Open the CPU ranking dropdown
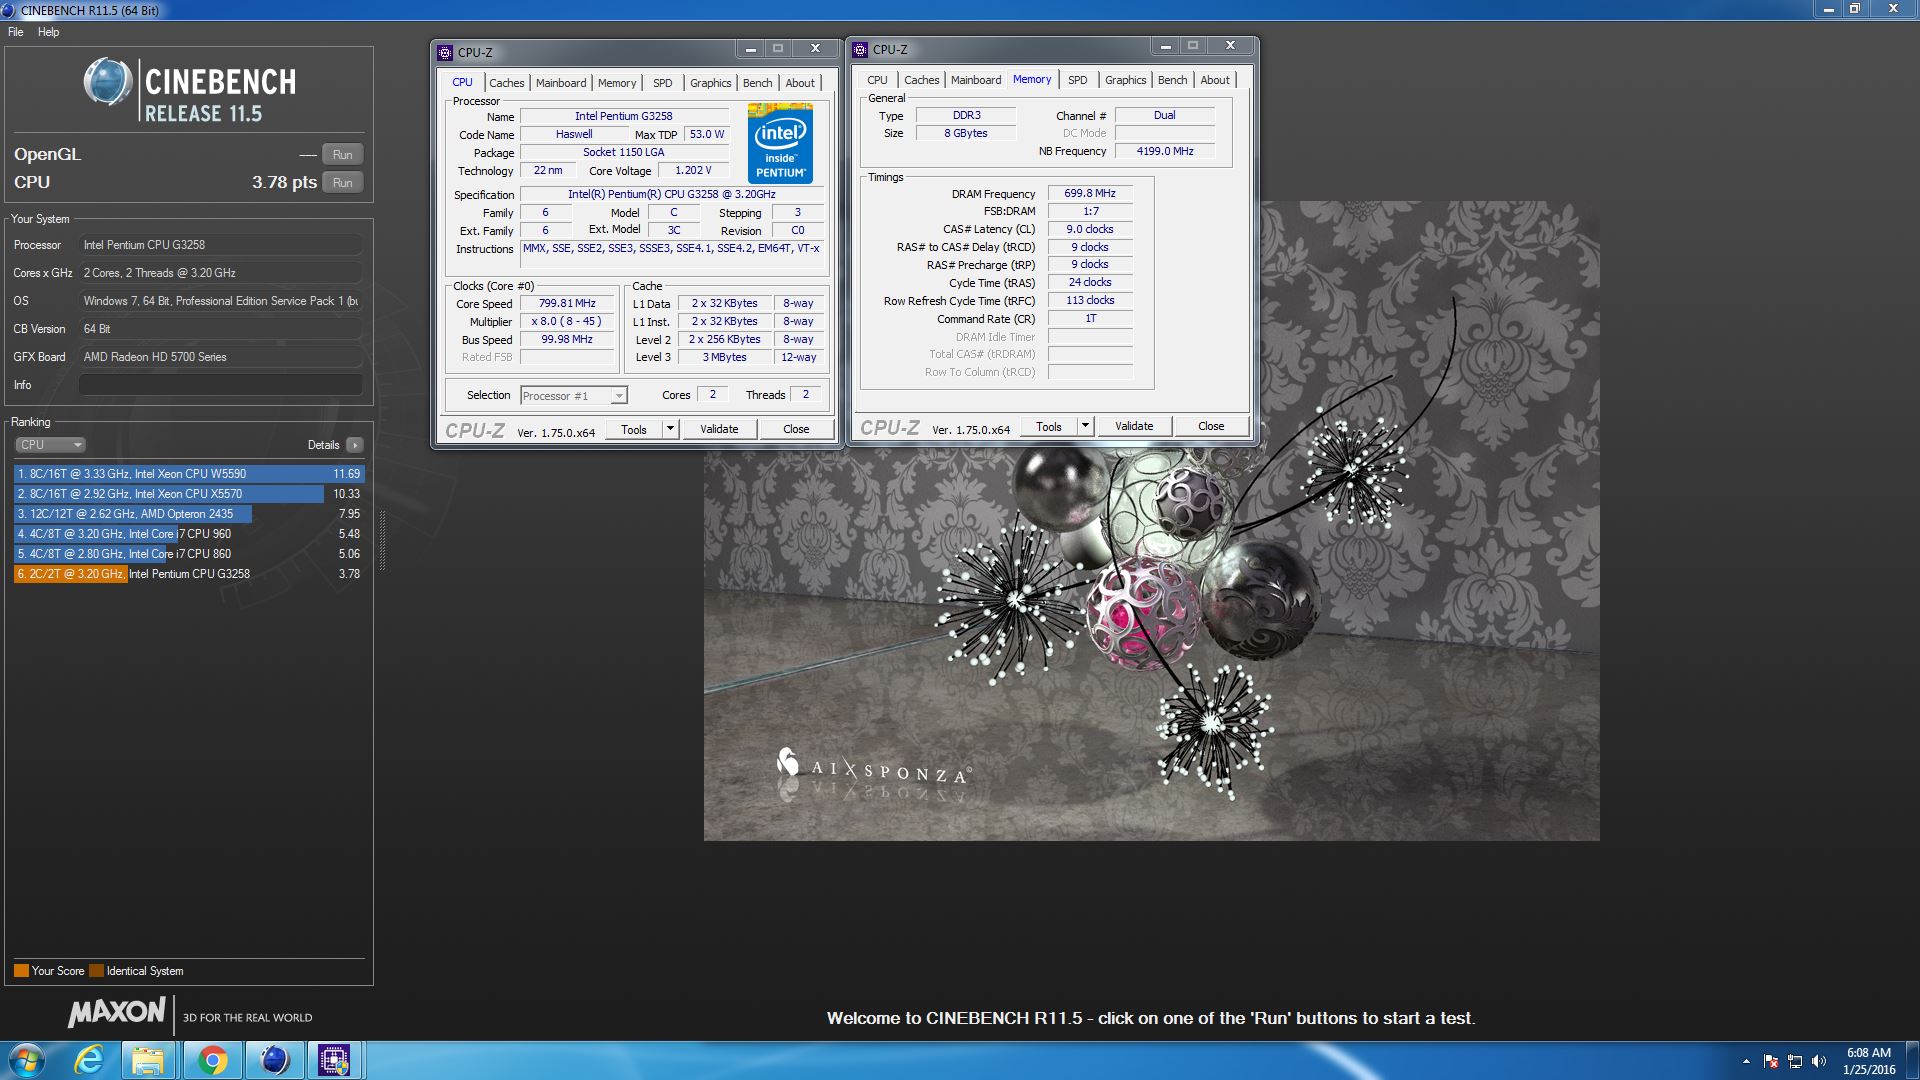Screen dimensions: 1920x1080 pos(50,445)
